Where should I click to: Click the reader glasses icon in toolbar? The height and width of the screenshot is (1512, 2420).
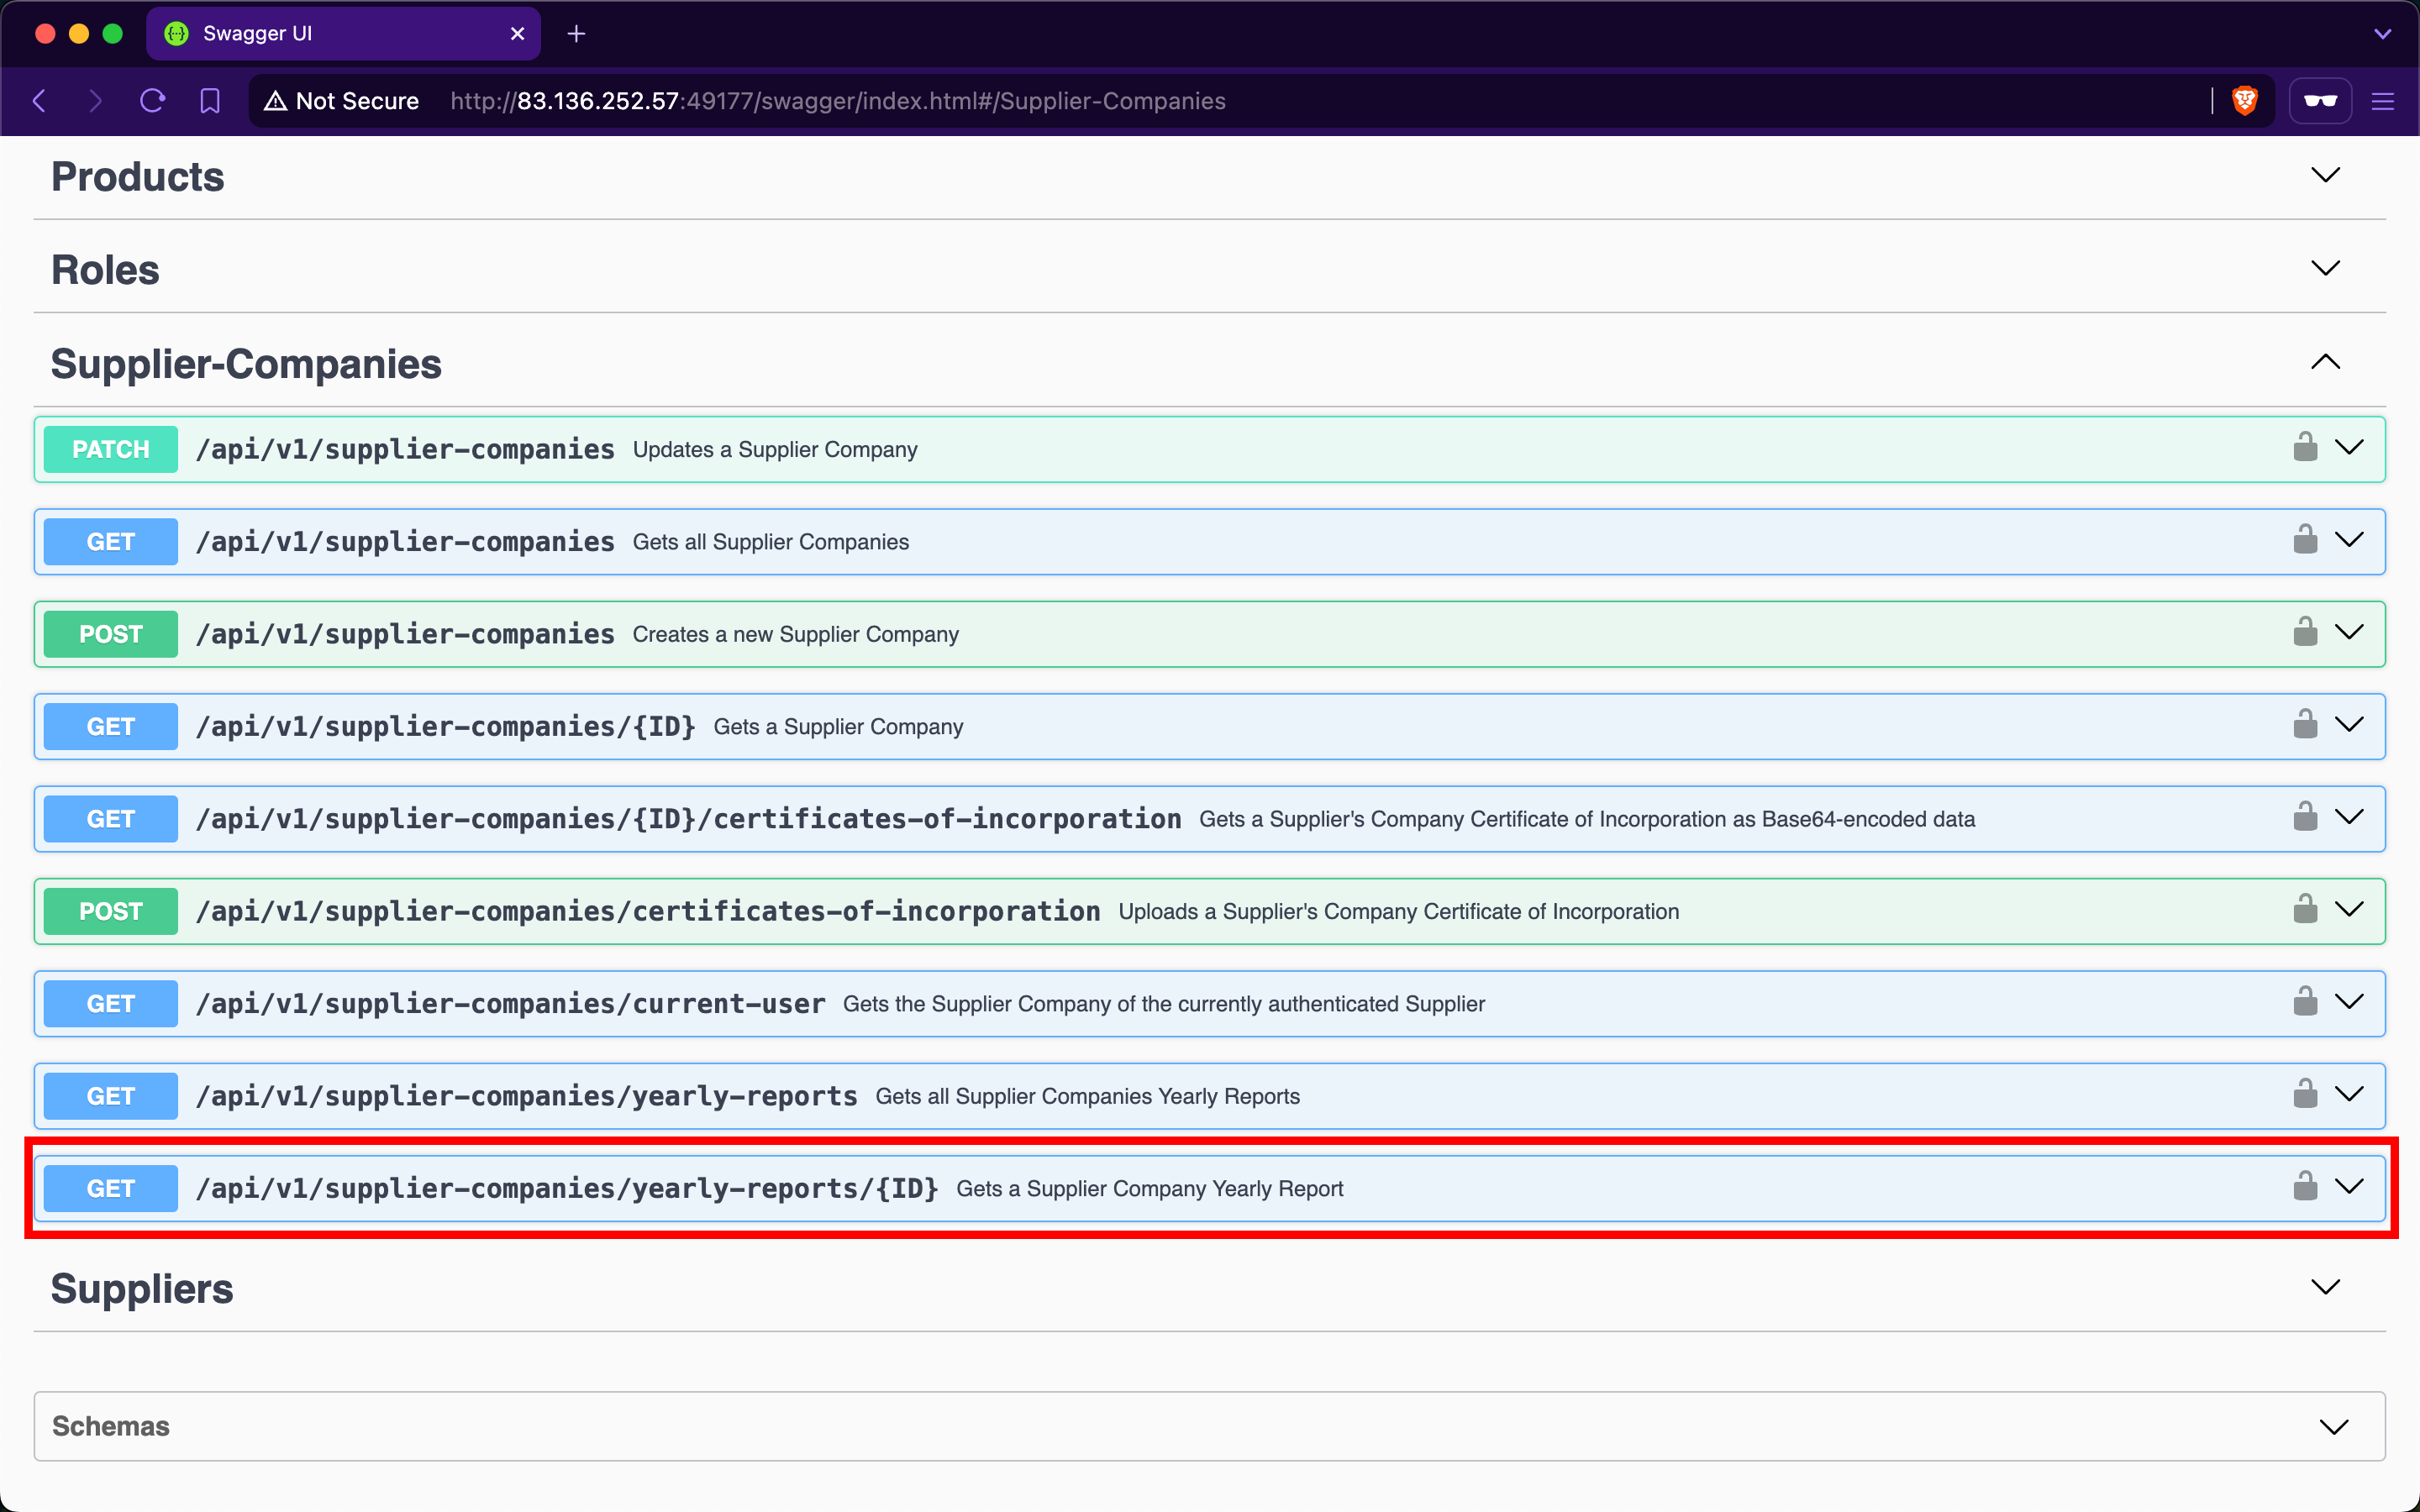click(2320, 101)
